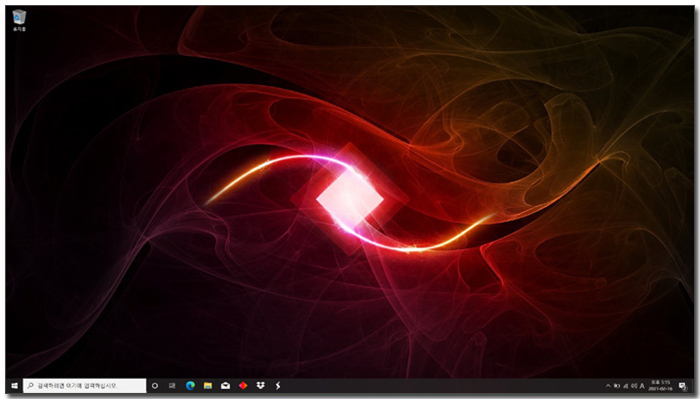The image size is (700, 399).
Task: Open the battery status tray icon
Action: [617, 386]
